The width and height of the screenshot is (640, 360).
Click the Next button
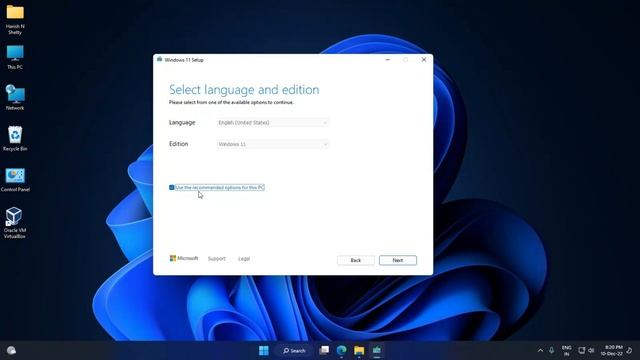[x=398, y=260]
